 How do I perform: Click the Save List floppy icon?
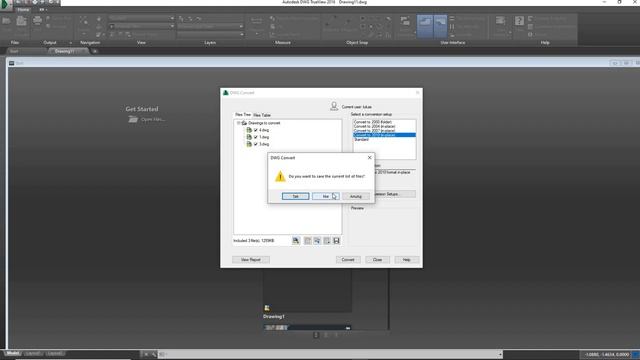tap(336, 241)
